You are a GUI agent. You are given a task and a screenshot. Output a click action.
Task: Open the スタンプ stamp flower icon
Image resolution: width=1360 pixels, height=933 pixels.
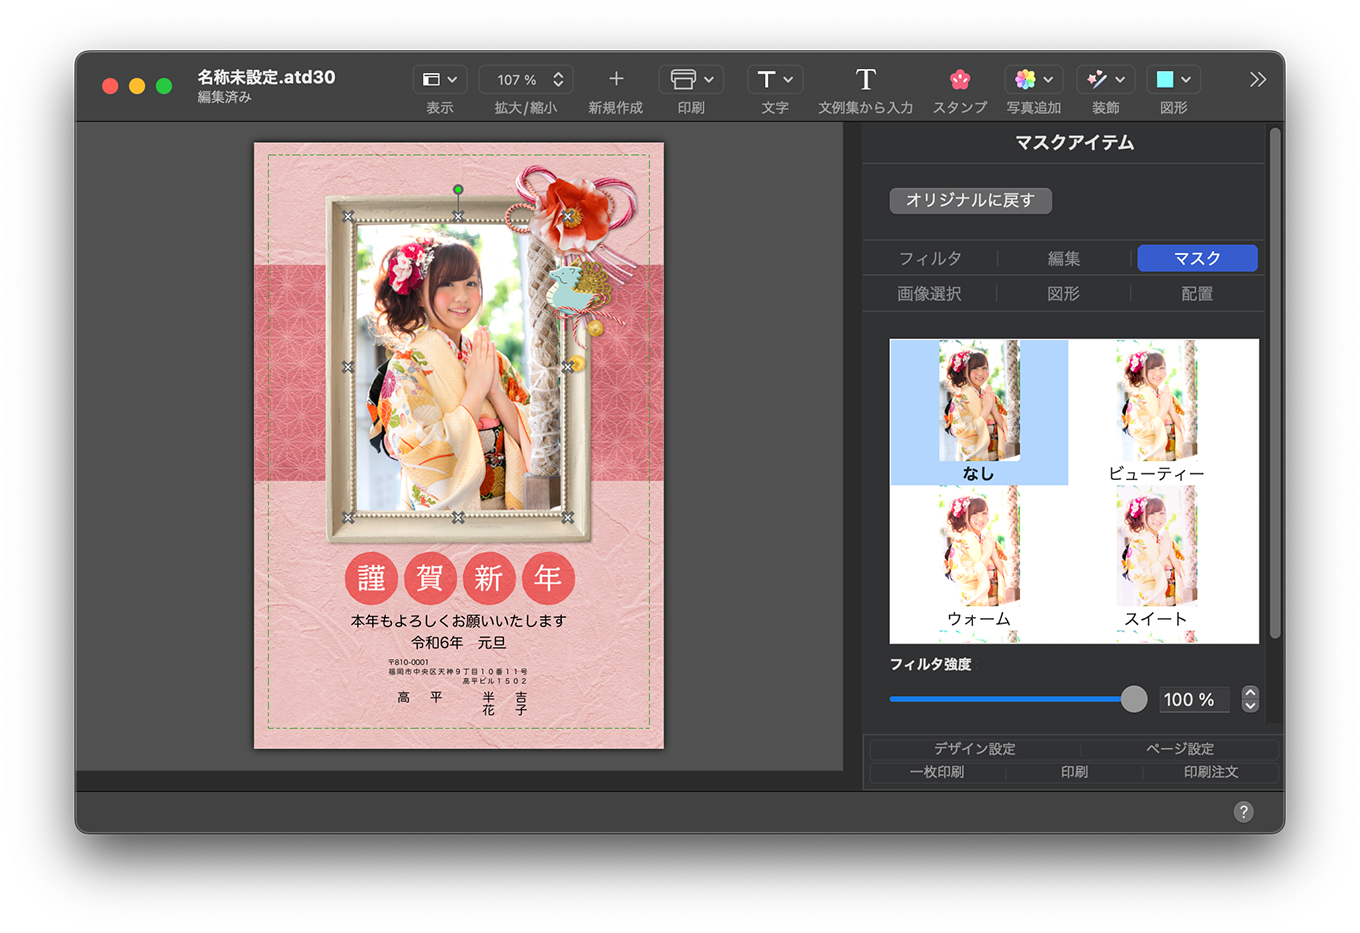pyautogui.click(x=960, y=79)
